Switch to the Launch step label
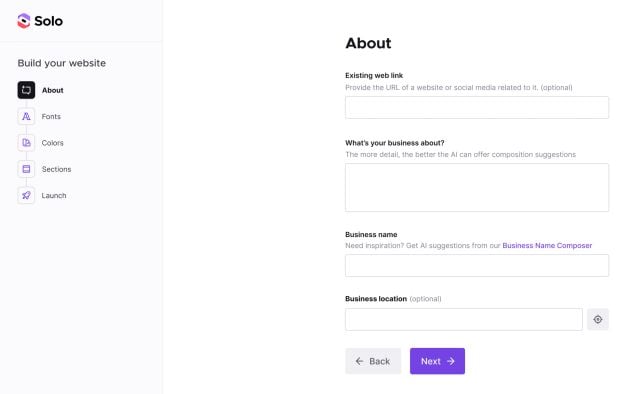Image resolution: width=618 pixels, height=394 pixels. [x=54, y=196]
